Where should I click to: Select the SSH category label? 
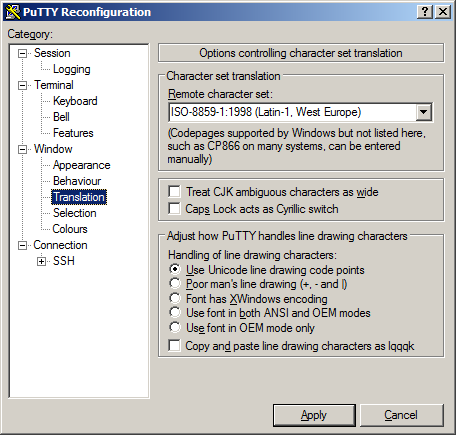(63, 261)
